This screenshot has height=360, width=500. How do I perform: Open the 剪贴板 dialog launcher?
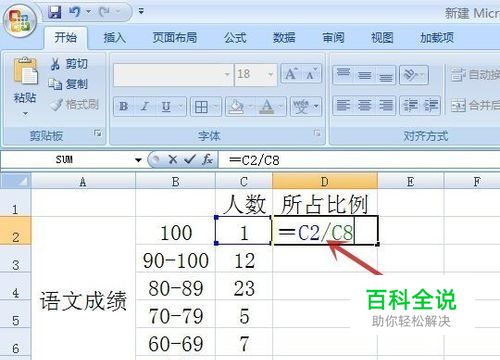point(98,133)
